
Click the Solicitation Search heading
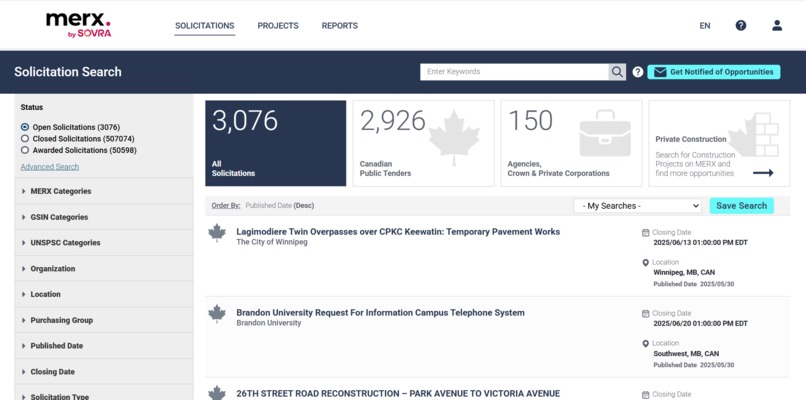coord(68,72)
